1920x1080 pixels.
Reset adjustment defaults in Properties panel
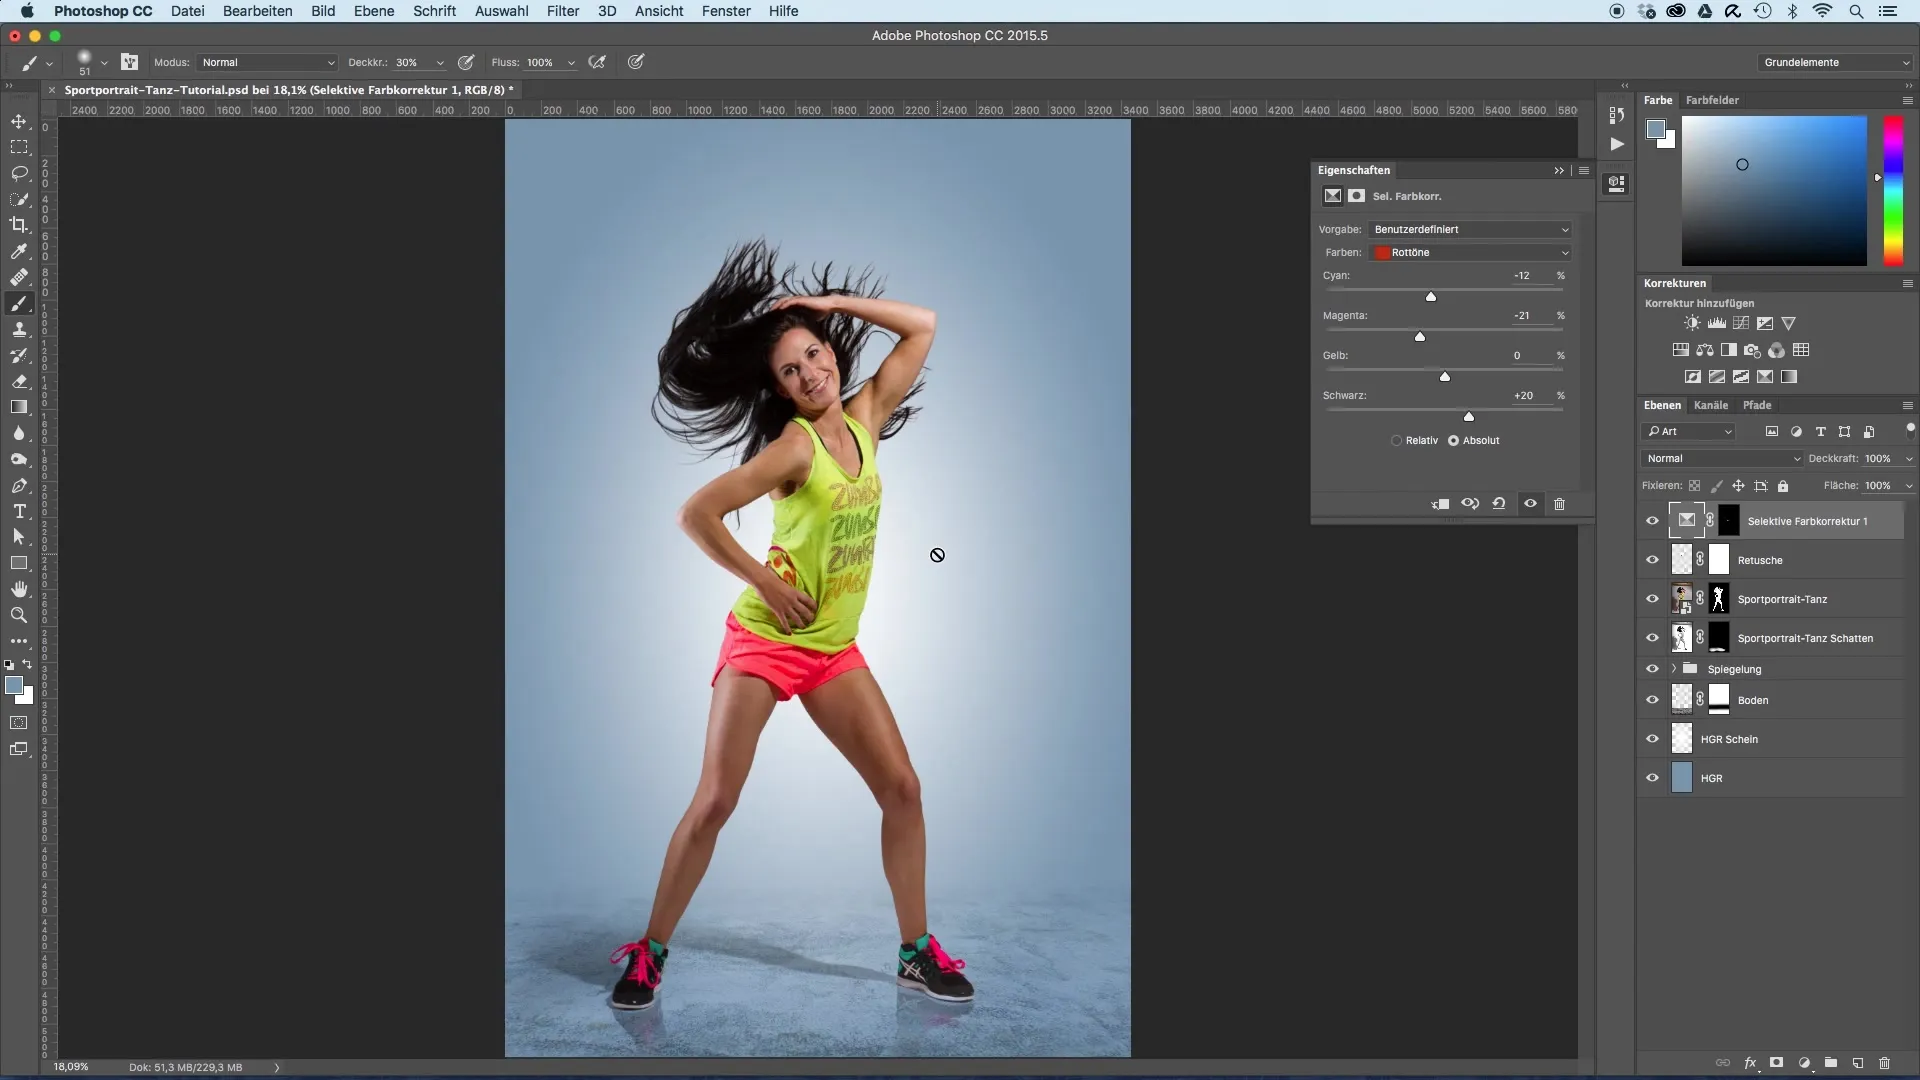(x=1499, y=504)
